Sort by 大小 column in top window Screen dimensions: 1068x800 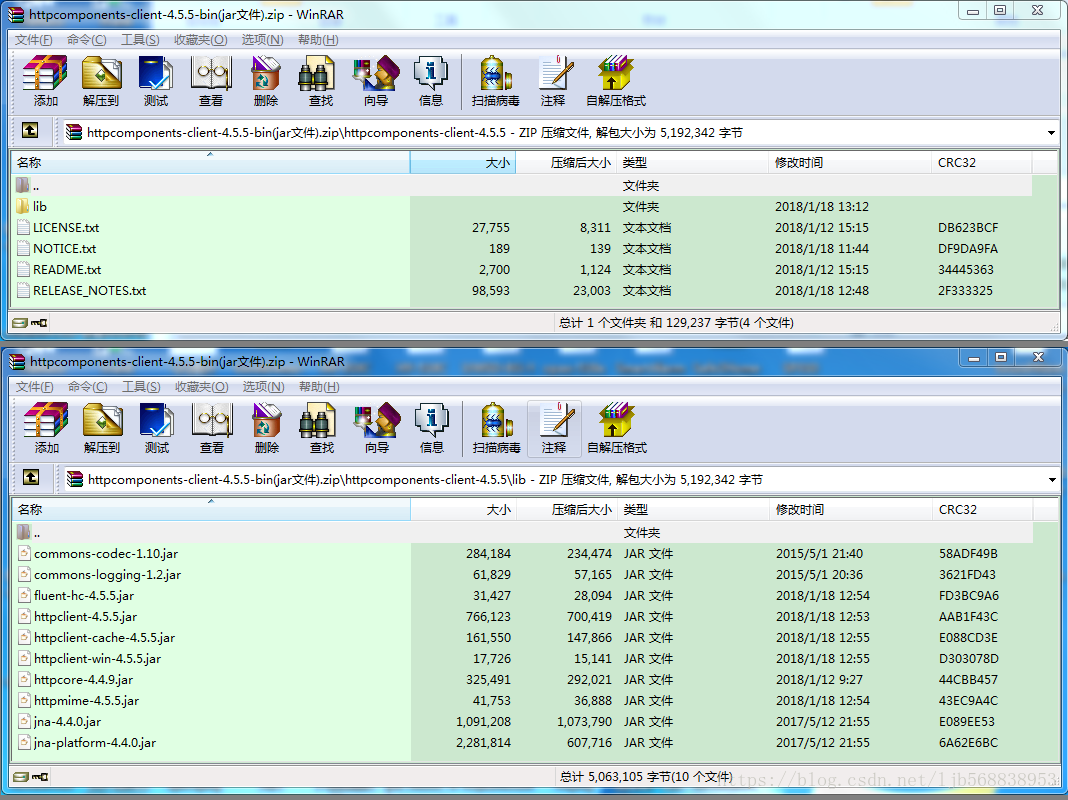pyautogui.click(x=463, y=162)
